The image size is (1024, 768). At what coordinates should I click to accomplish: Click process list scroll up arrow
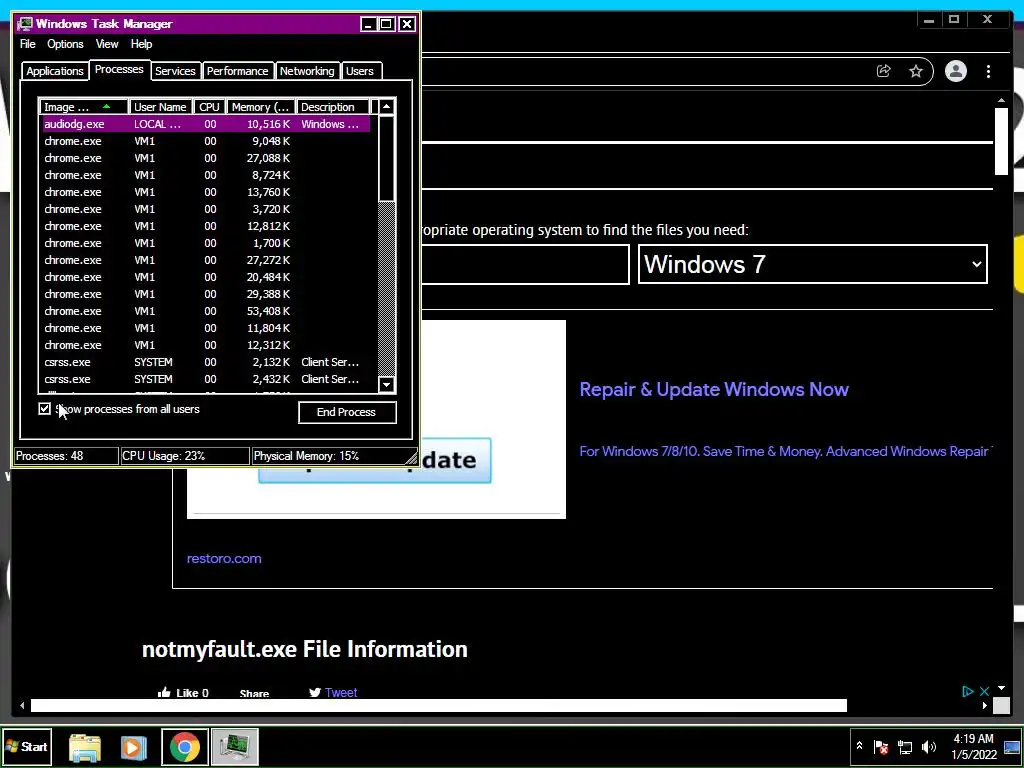[x=387, y=107]
